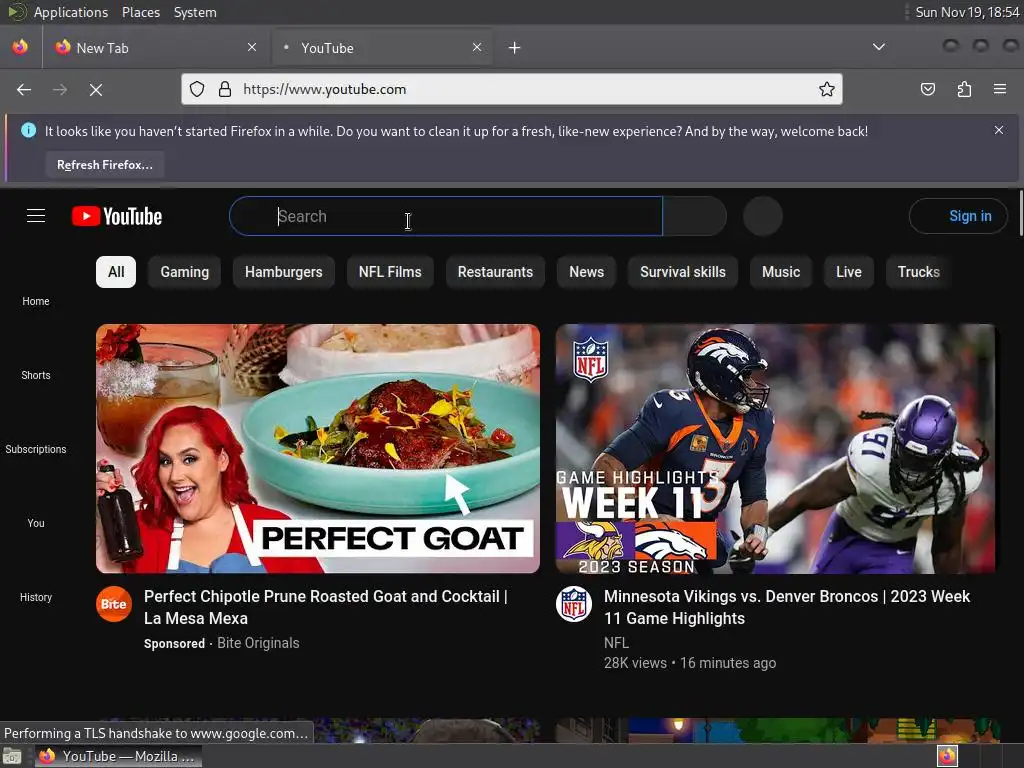Open Shorts in YouTube sidebar
1024x768 pixels.
coord(36,375)
